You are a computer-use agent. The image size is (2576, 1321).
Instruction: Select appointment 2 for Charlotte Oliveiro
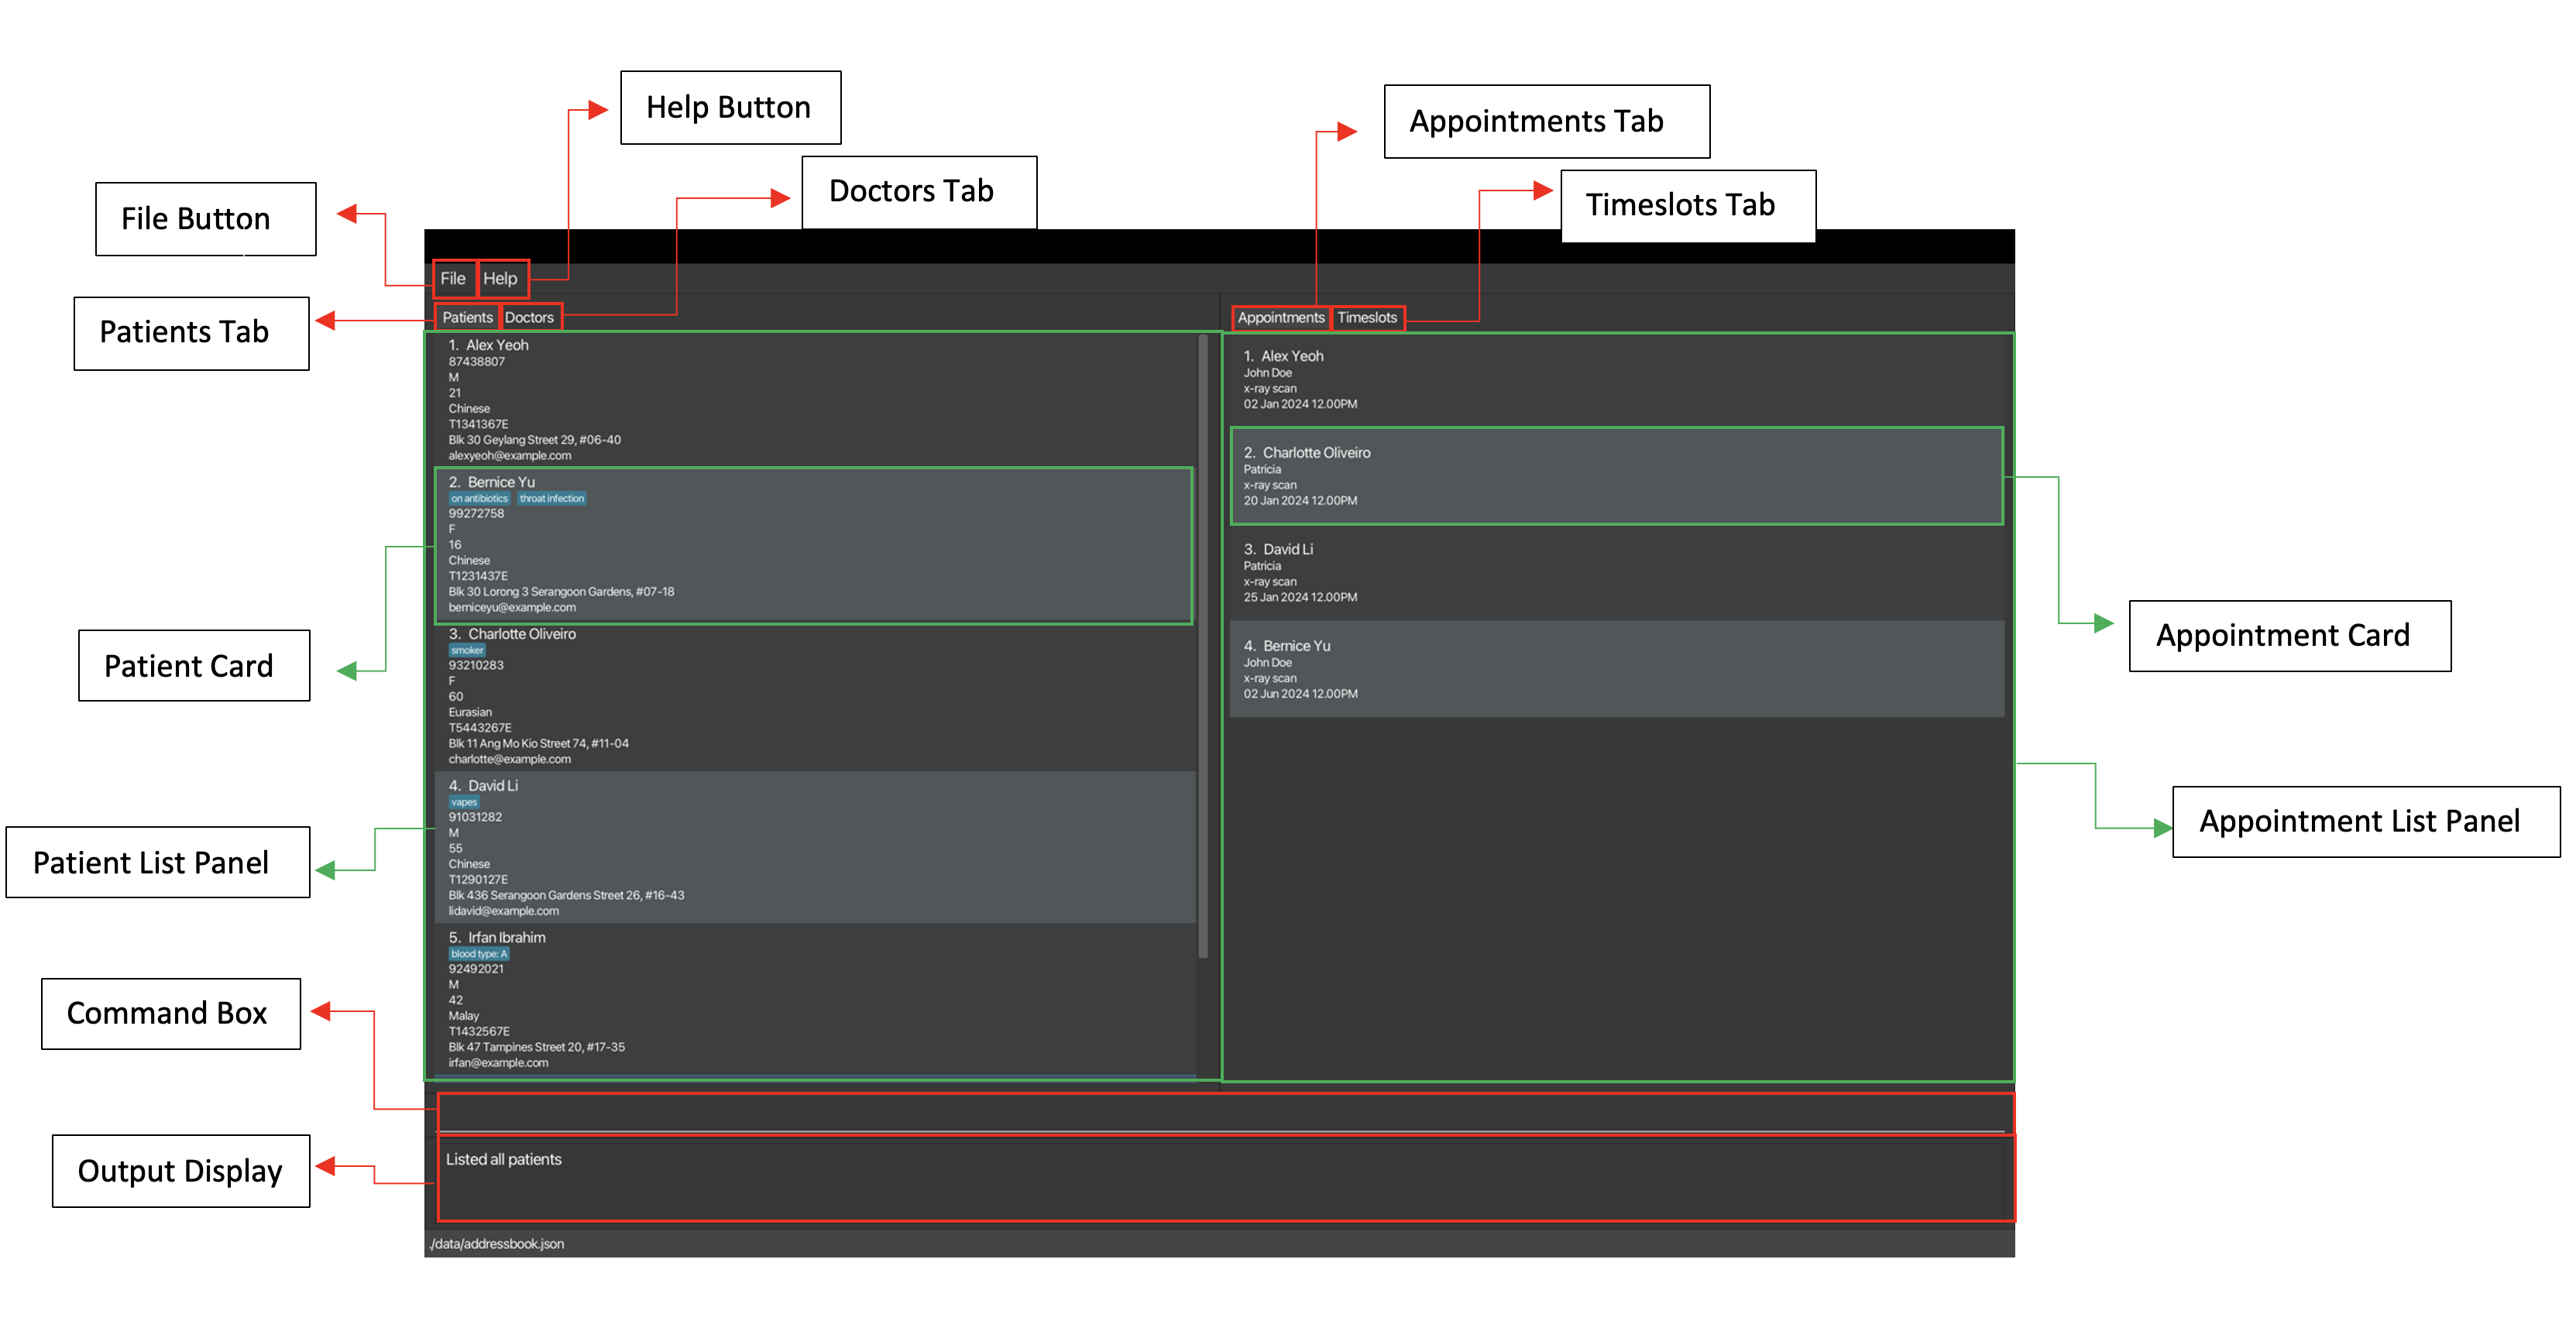pyautogui.click(x=1617, y=476)
